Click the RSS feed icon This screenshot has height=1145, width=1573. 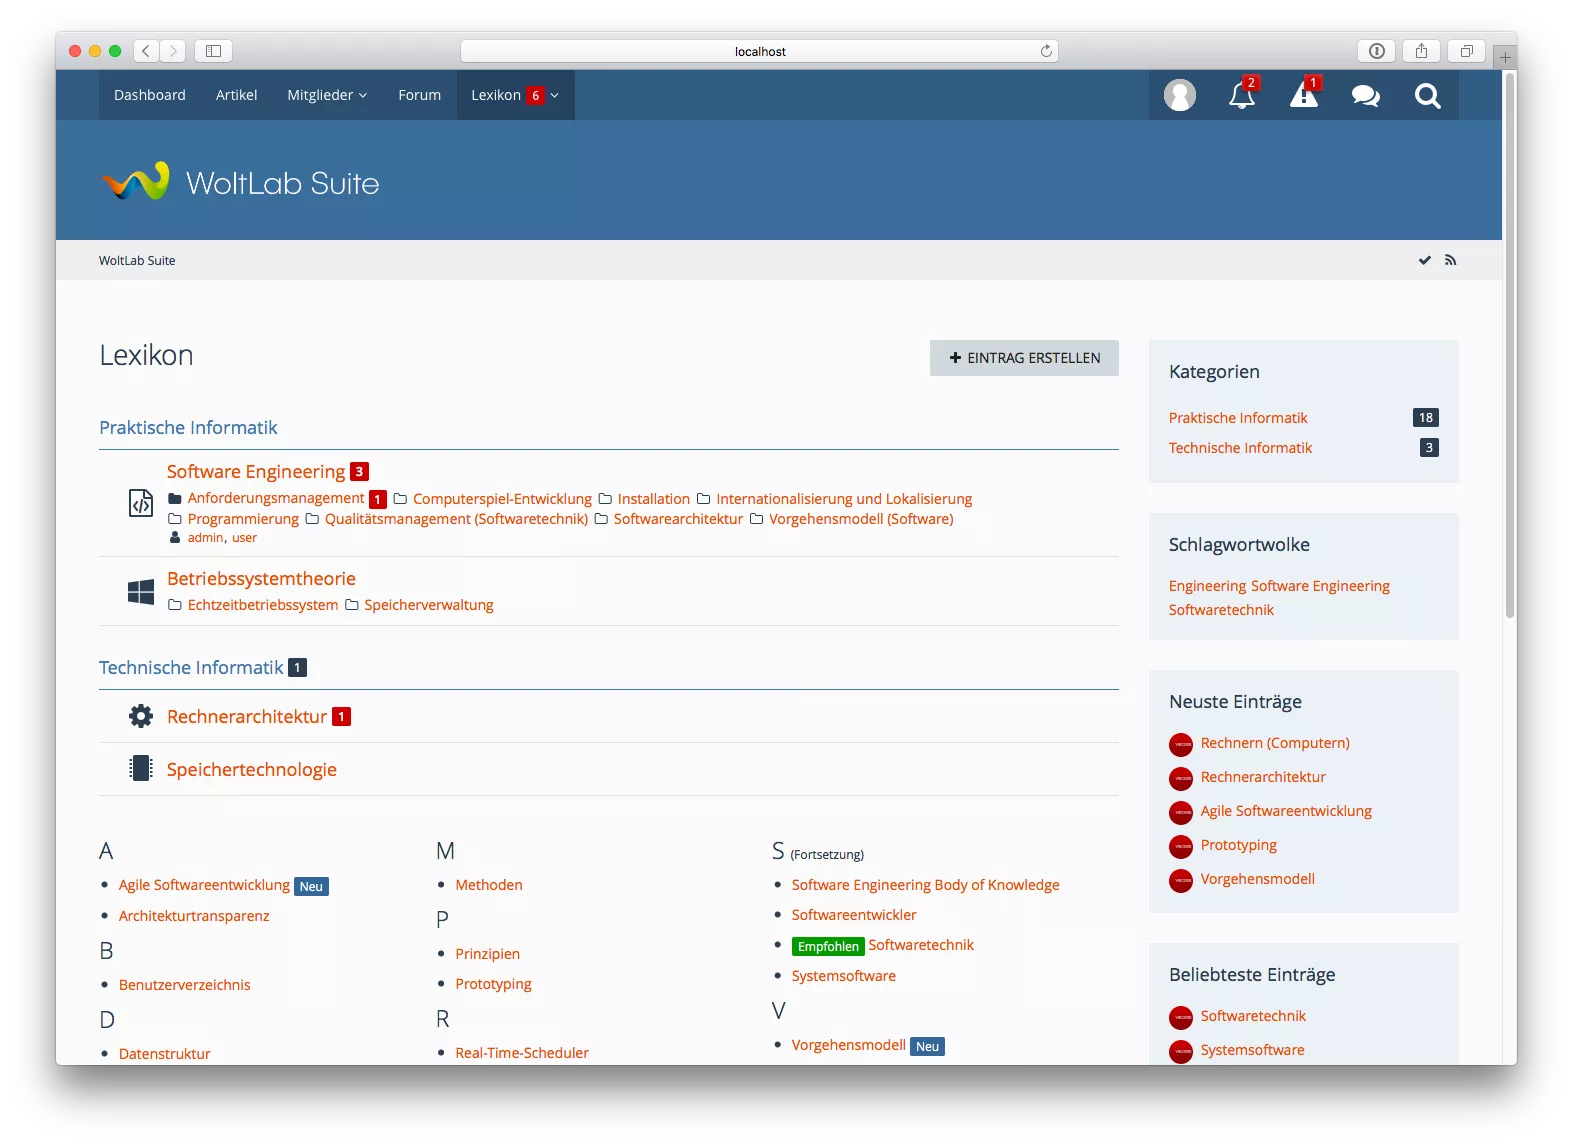pos(1450,260)
